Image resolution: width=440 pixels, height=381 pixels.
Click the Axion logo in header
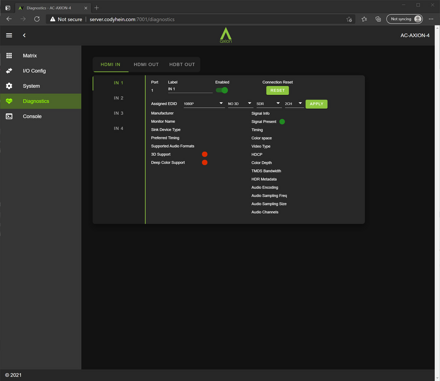click(226, 35)
